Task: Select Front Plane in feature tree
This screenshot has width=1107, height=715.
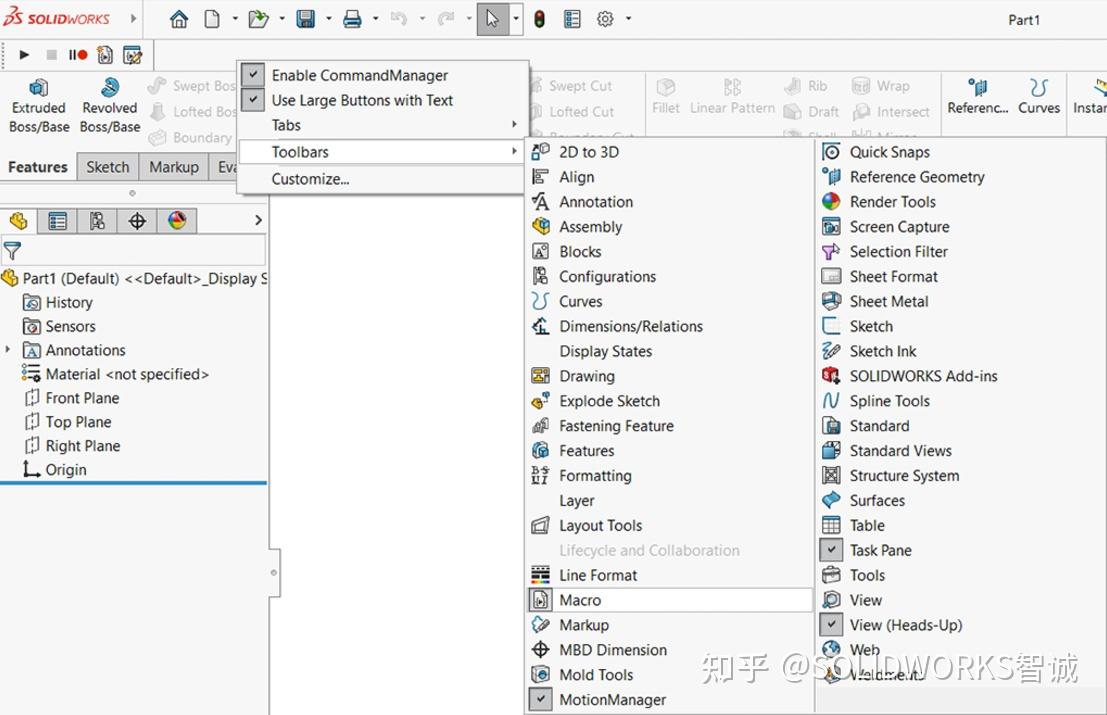Action: tap(82, 398)
